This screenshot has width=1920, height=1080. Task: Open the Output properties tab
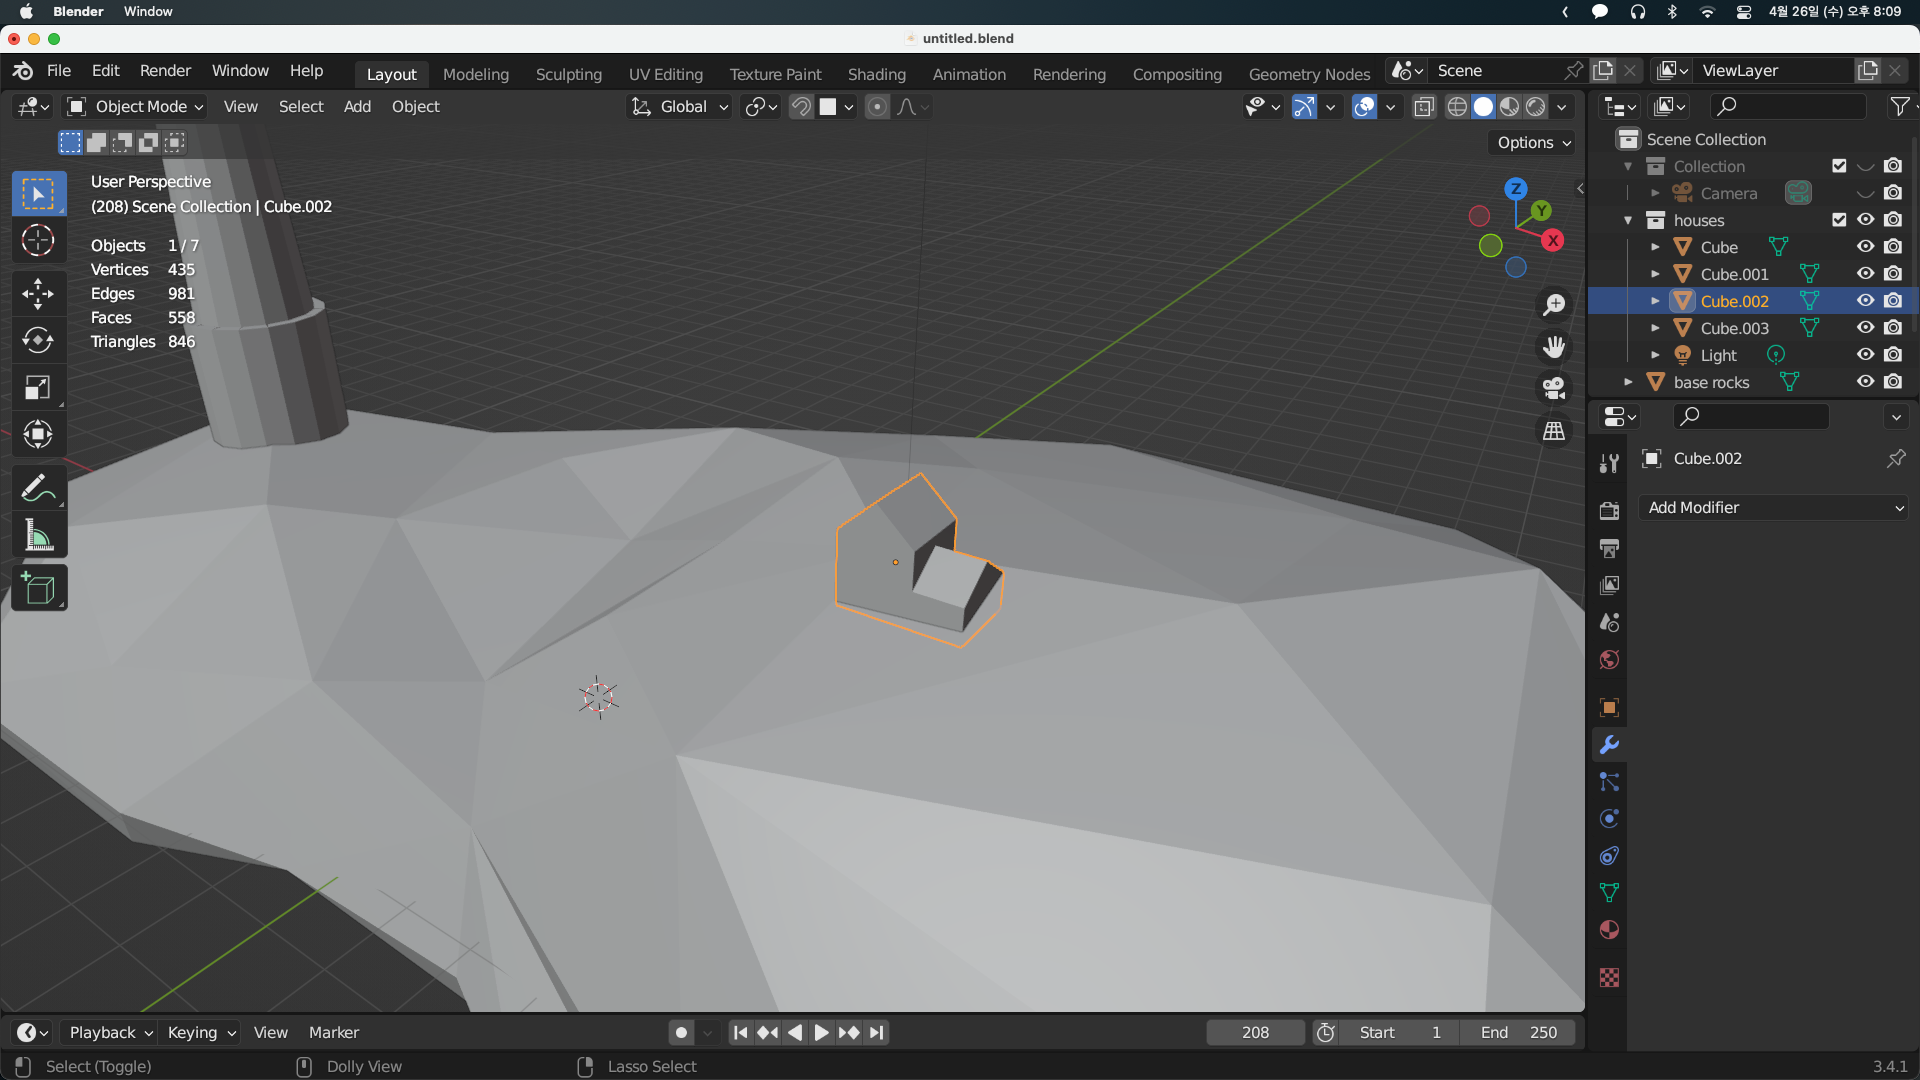coord(1609,548)
